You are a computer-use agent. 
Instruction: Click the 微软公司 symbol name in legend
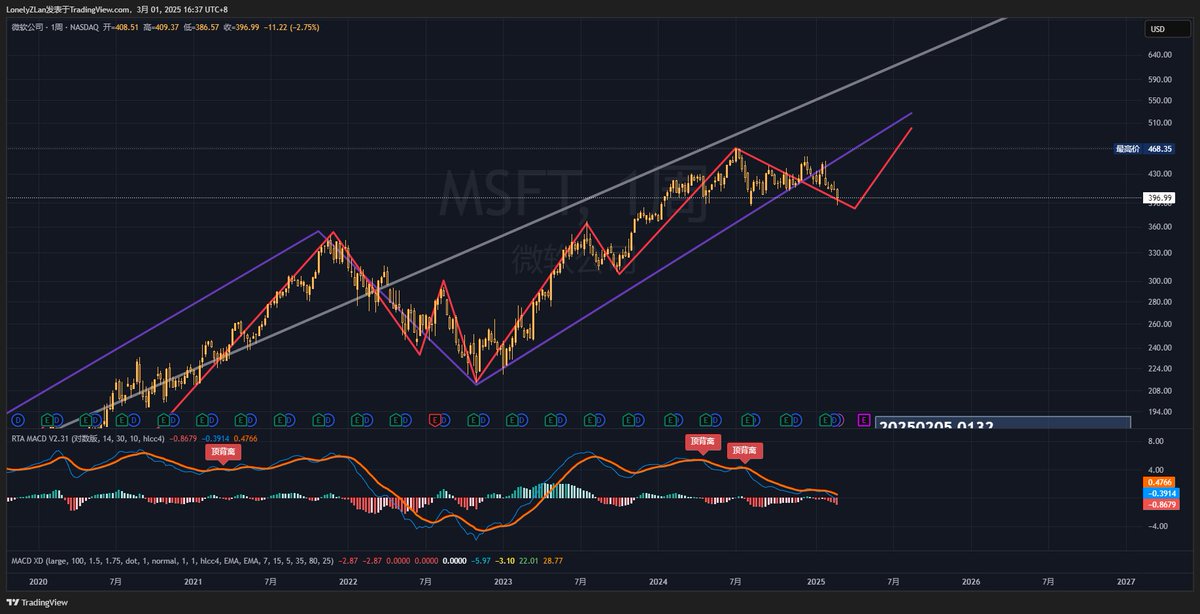pyautogui.click(x=28, y=27)
